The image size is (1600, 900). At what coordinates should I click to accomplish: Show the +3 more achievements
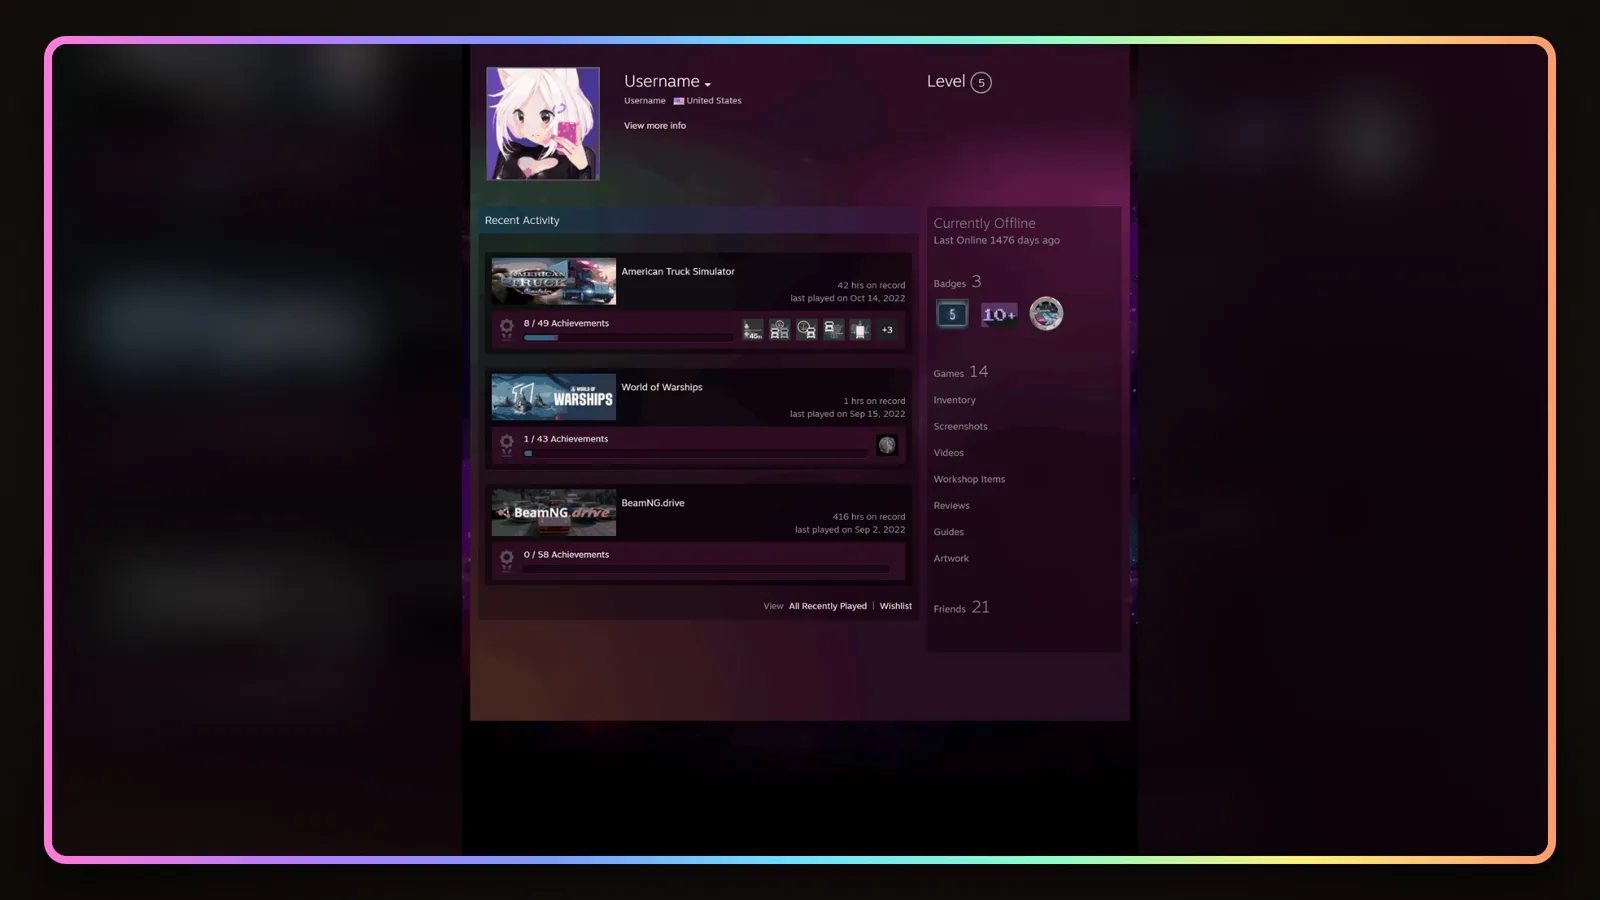tap(887, 329)
